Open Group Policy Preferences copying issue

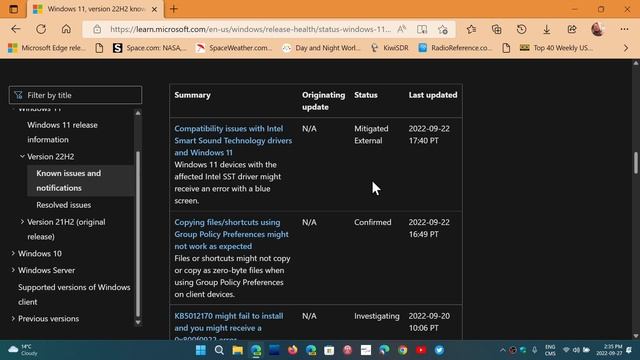[x=231, y=234]
